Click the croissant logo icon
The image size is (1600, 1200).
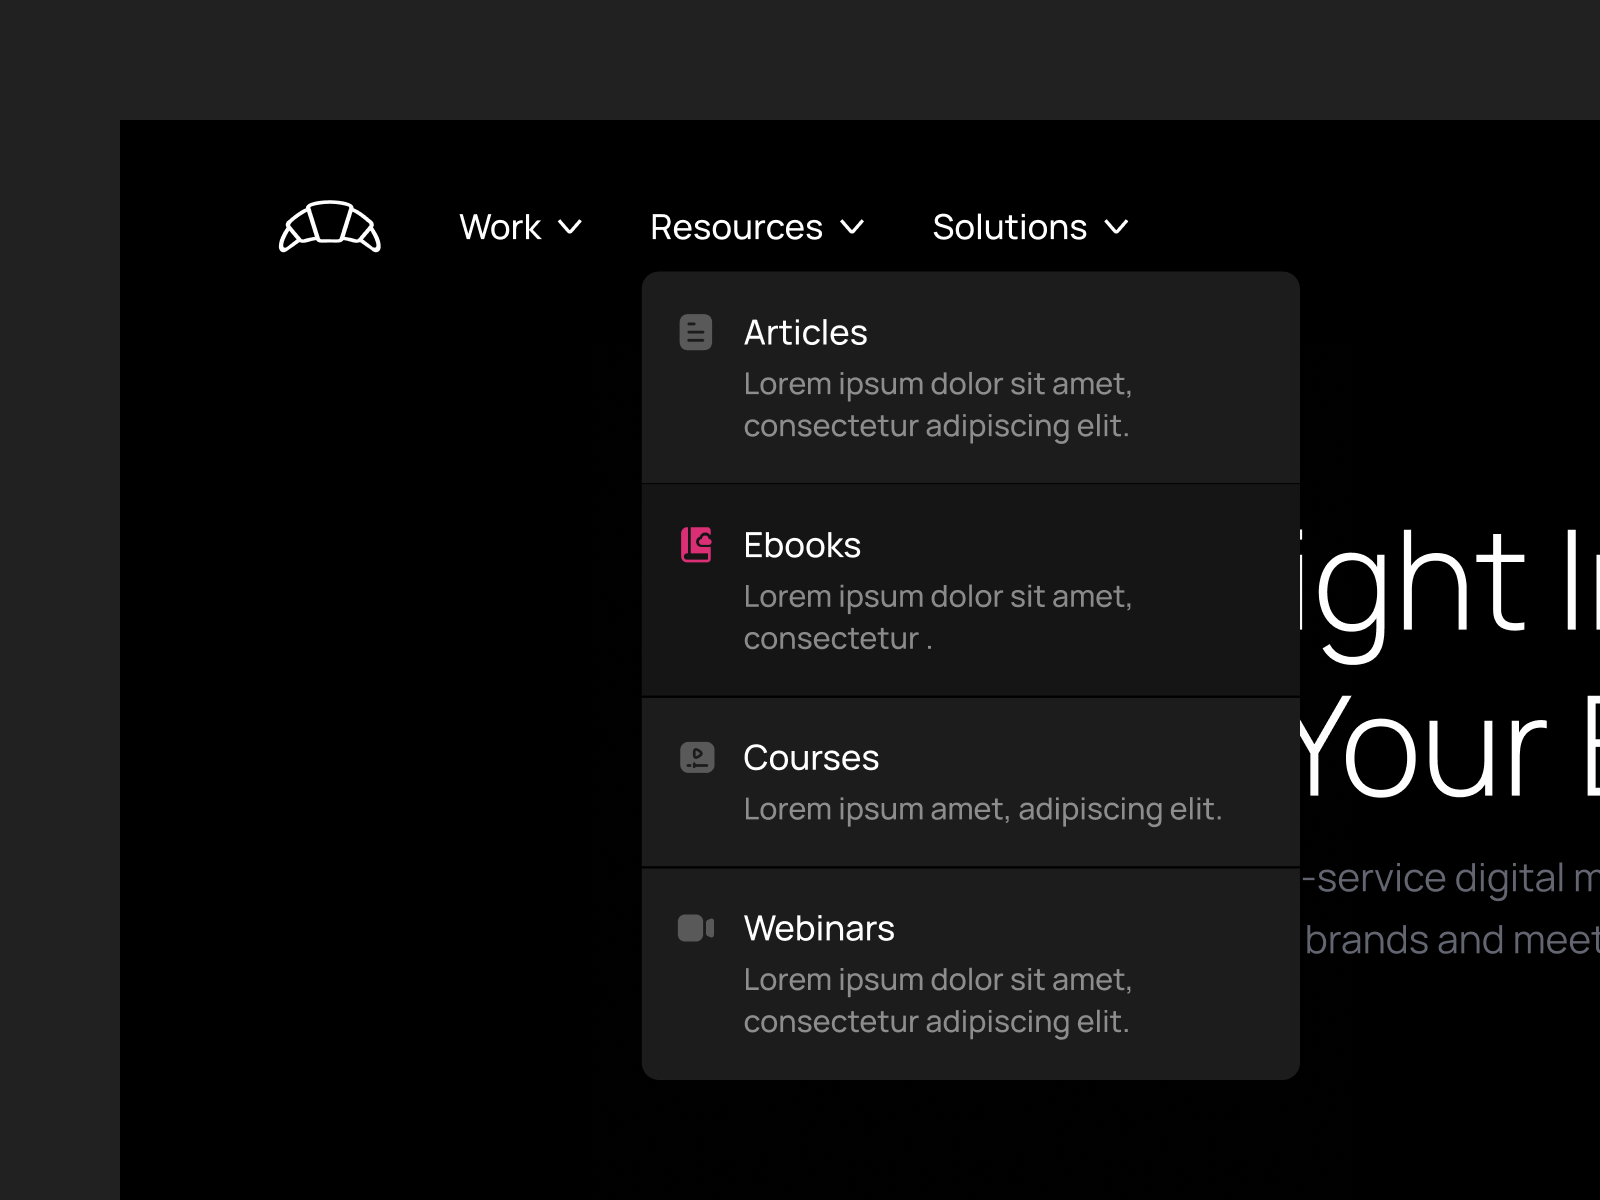pos(329,228)
